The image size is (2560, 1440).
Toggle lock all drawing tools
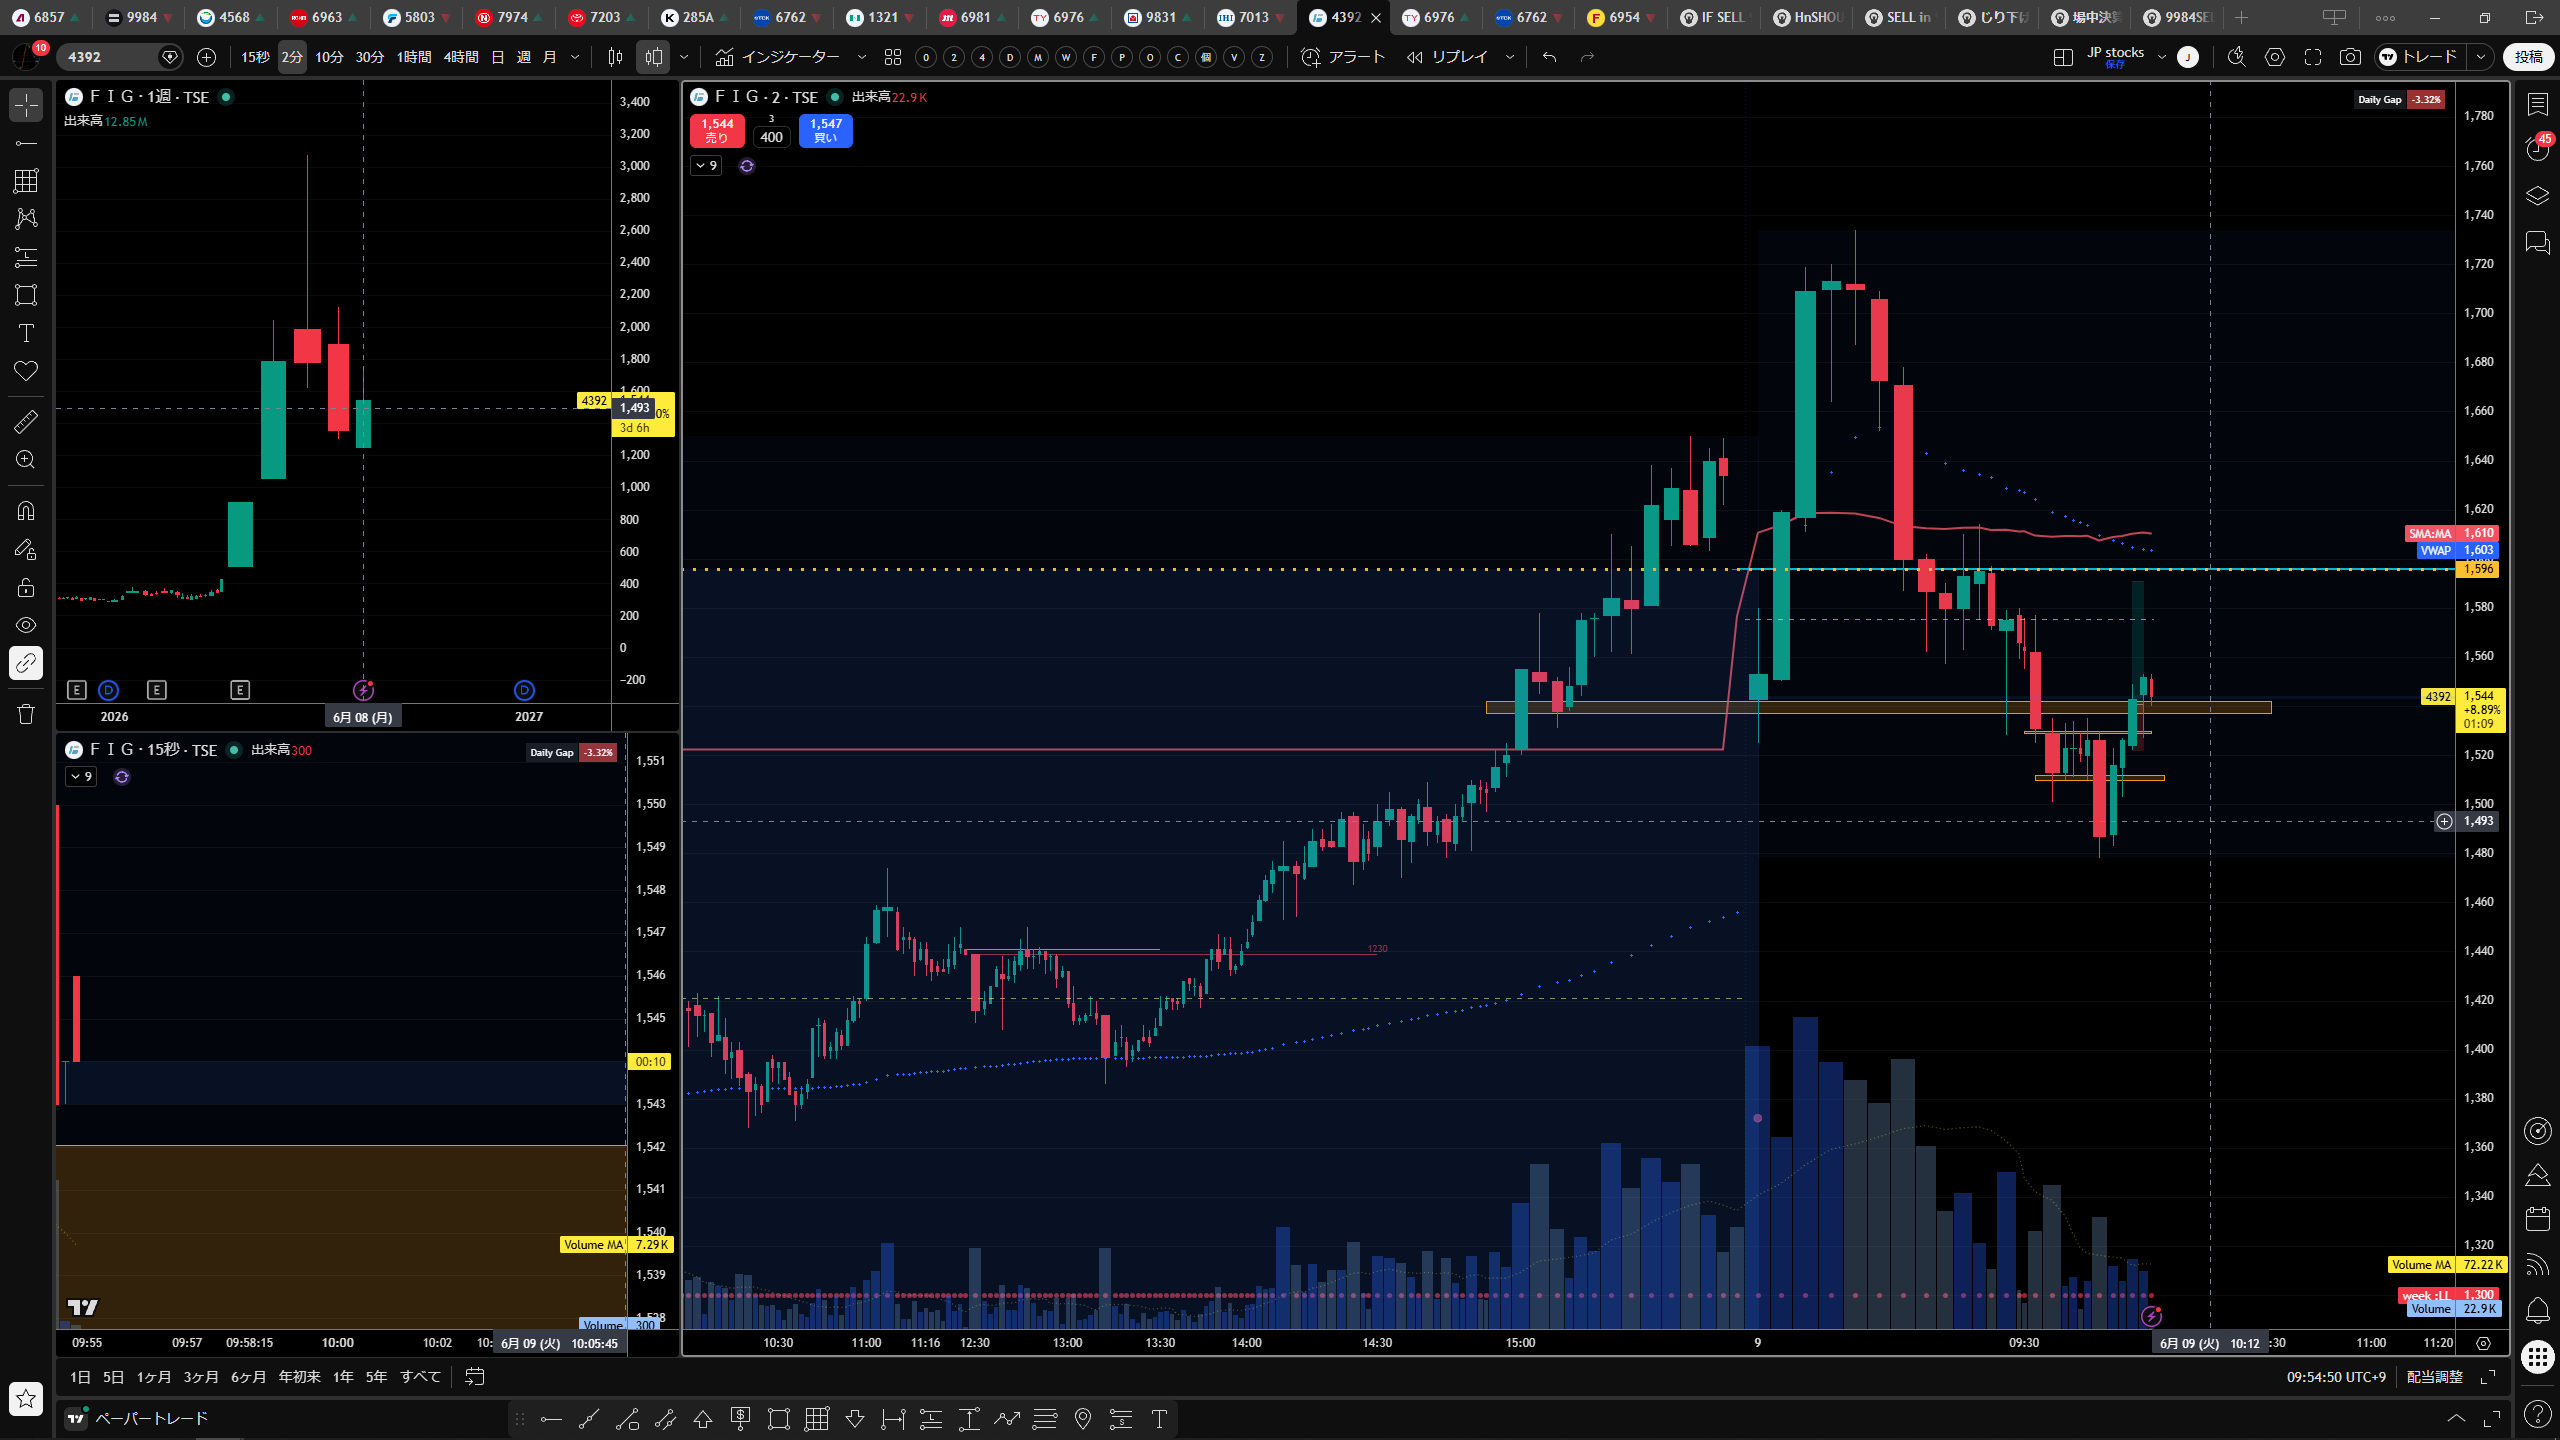26,587
